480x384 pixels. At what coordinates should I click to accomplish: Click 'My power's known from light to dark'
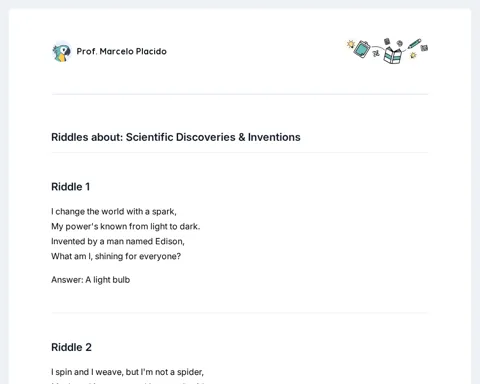click(x=126, y=227)
